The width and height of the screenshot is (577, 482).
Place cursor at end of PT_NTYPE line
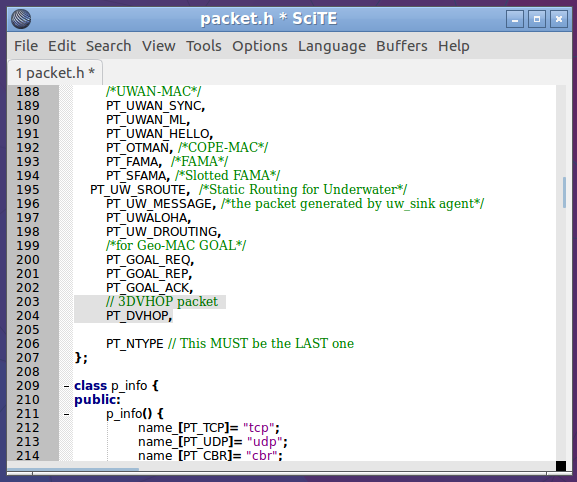(x=355, y=344)
